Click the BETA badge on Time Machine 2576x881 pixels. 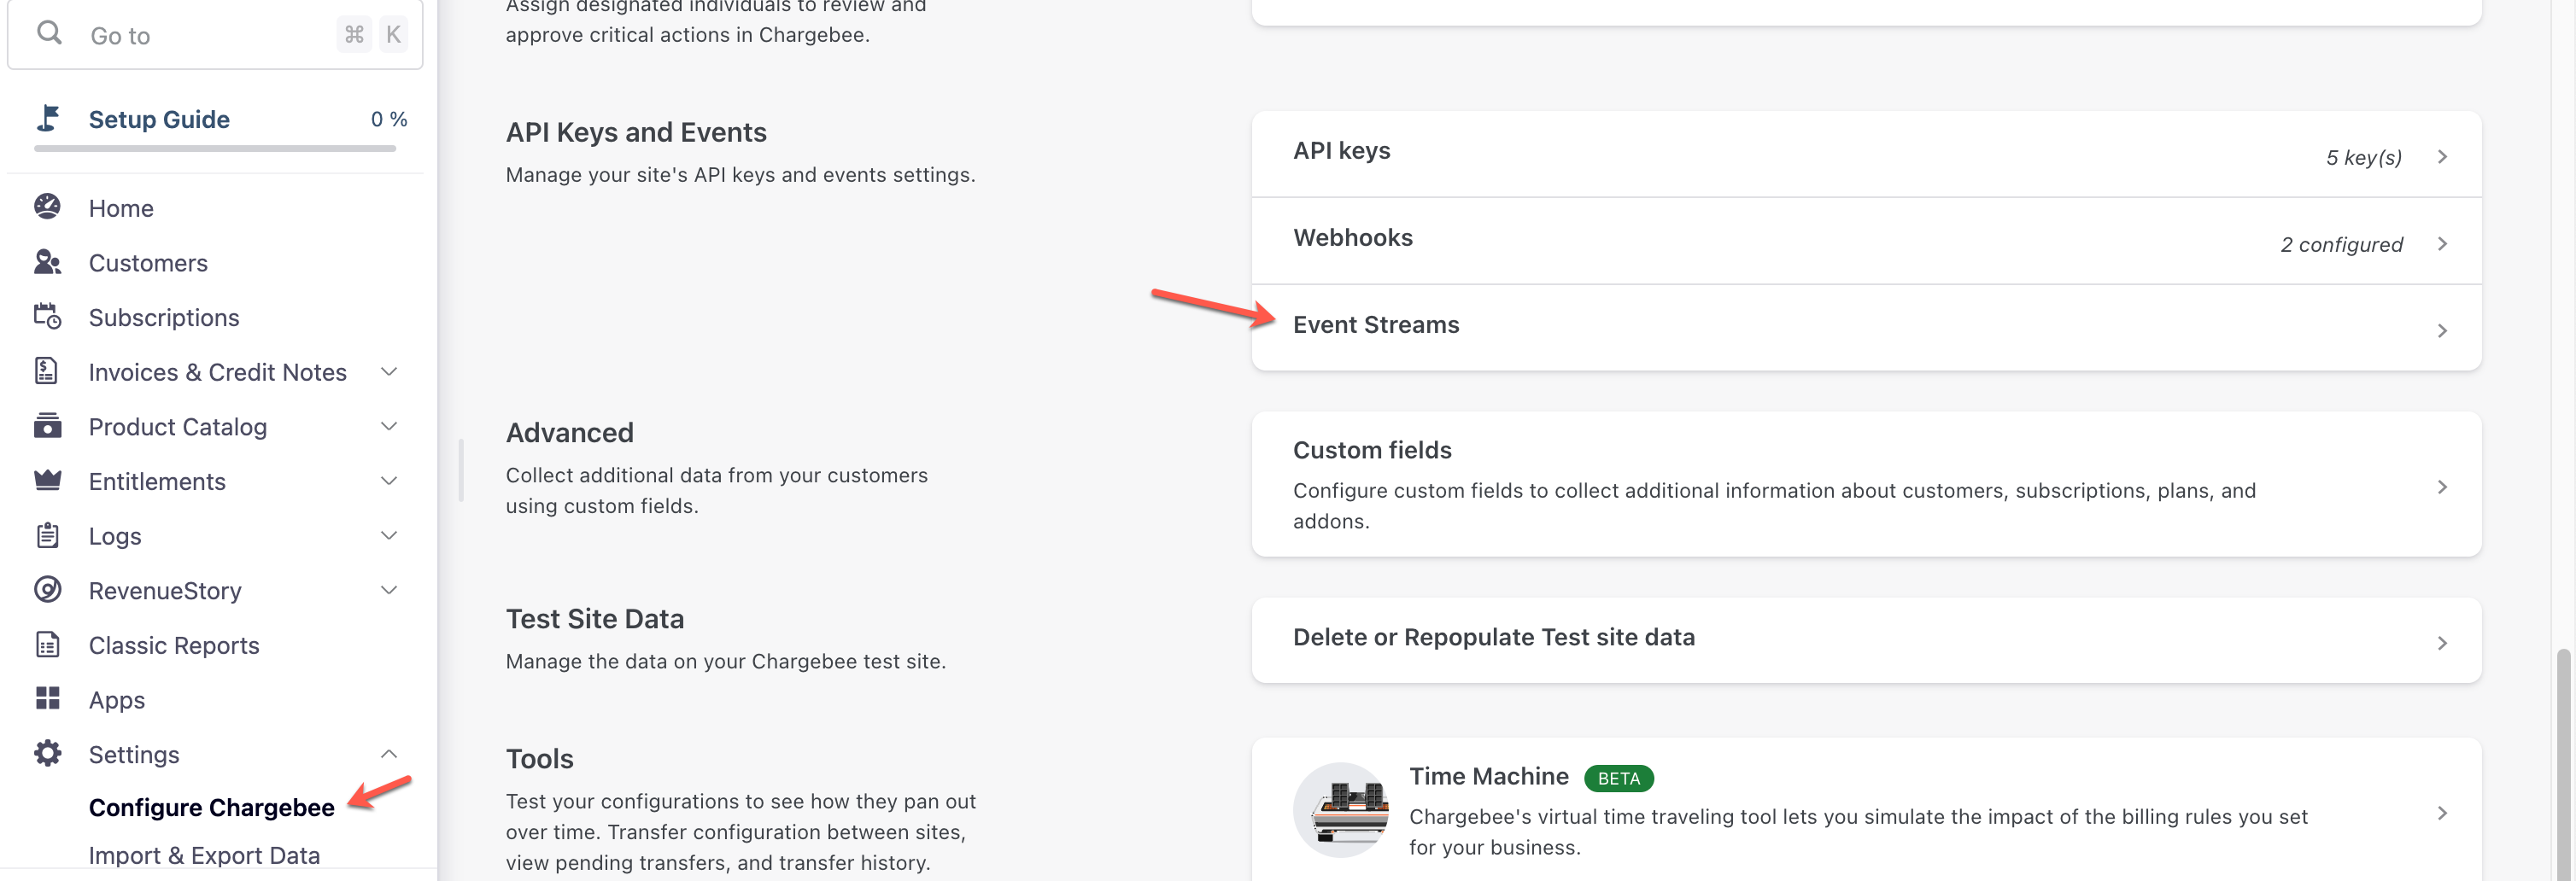[x=1618, y=778]
